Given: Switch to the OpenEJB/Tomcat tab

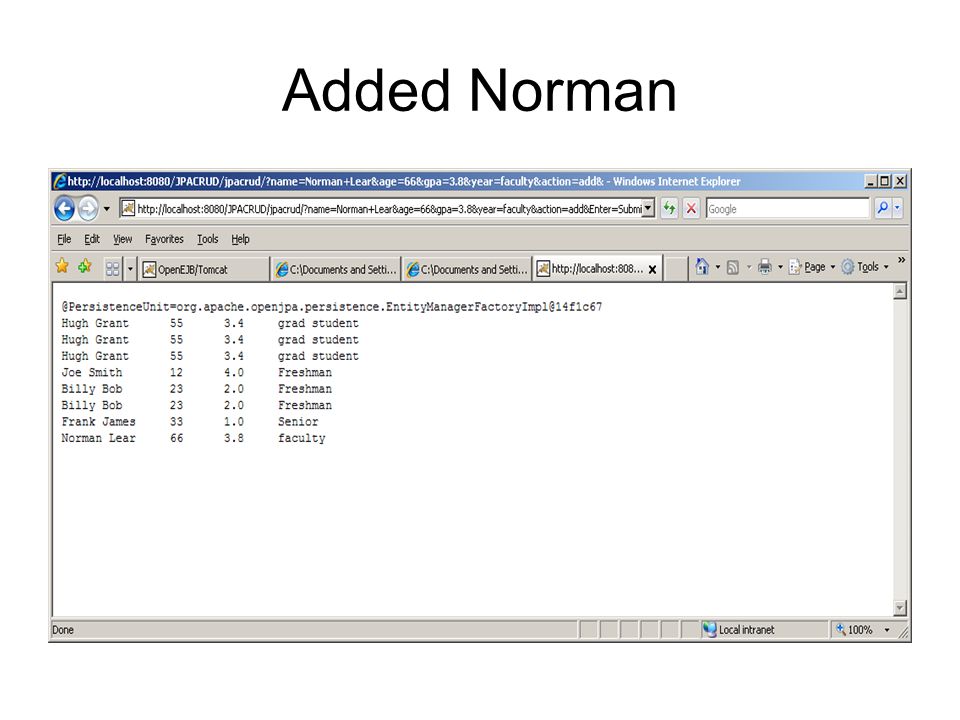Looking at the screenshot, I should pos(204,269).
